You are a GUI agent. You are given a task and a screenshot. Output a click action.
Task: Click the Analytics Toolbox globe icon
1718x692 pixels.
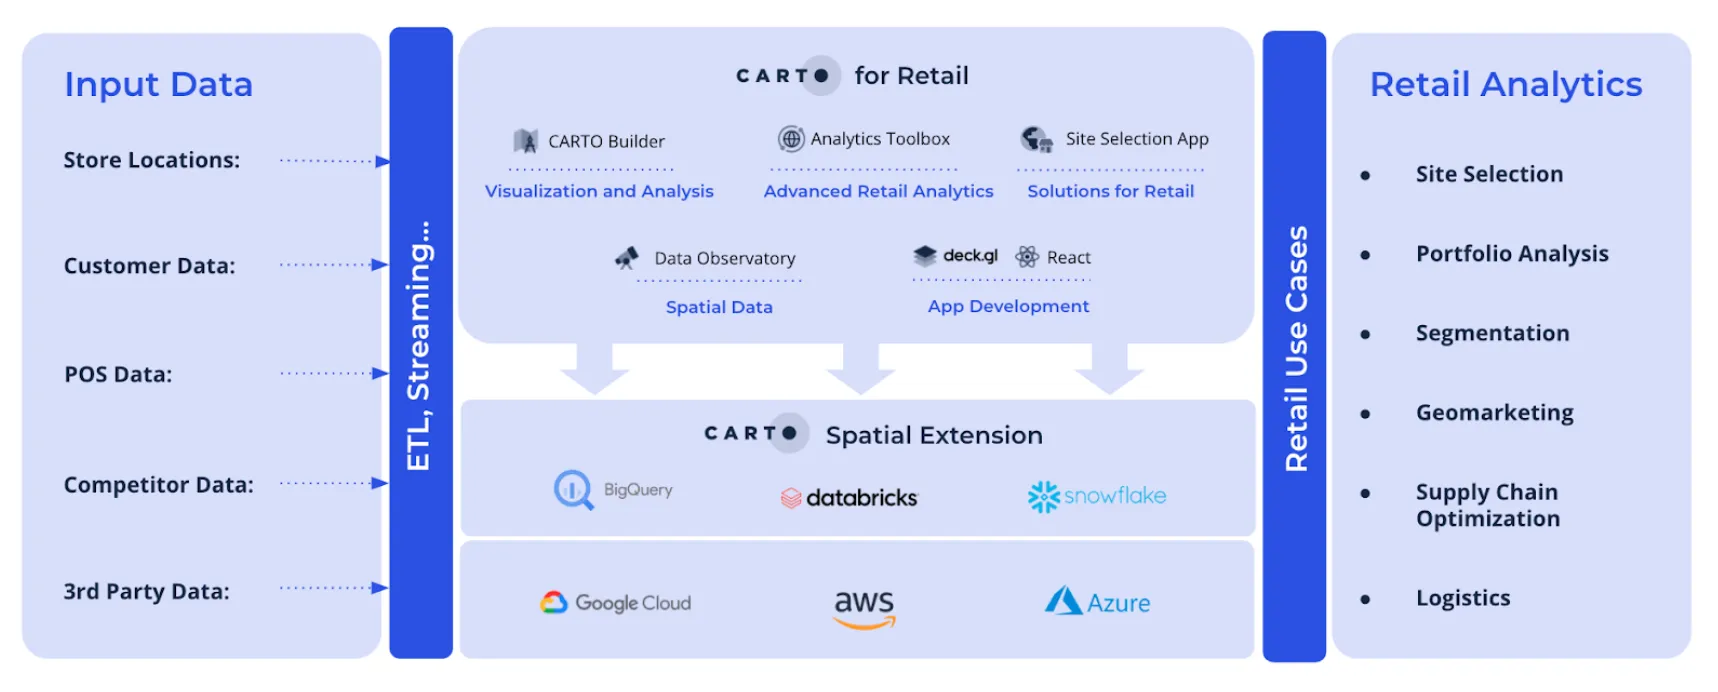791,139
